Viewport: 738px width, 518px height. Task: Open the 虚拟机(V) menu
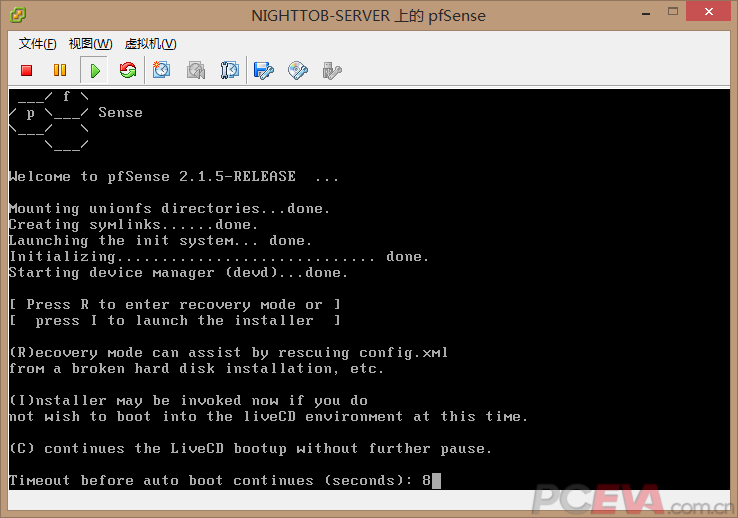pyautogui.click(x=150, y=44)
